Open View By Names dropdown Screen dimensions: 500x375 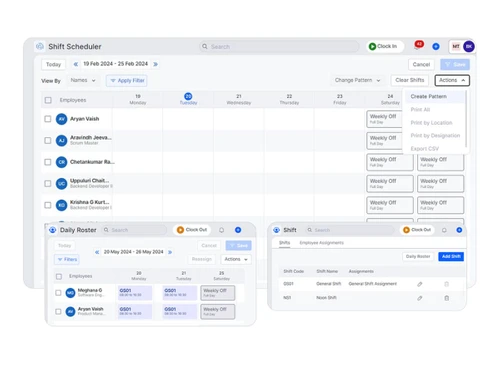[x=83, y=80]
